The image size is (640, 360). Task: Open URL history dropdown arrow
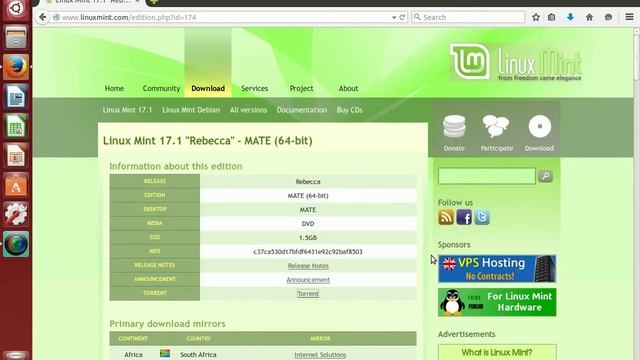[394, 18]
